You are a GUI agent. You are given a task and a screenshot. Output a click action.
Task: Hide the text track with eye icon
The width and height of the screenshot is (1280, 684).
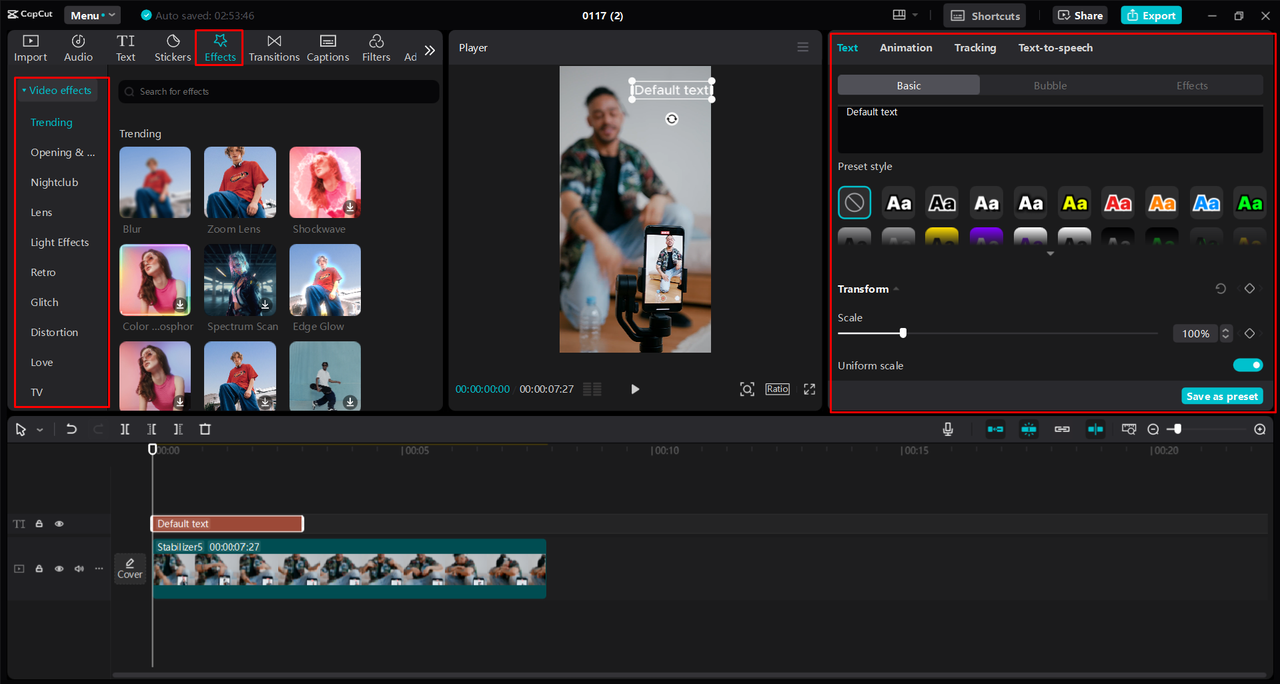click(59, 523)
